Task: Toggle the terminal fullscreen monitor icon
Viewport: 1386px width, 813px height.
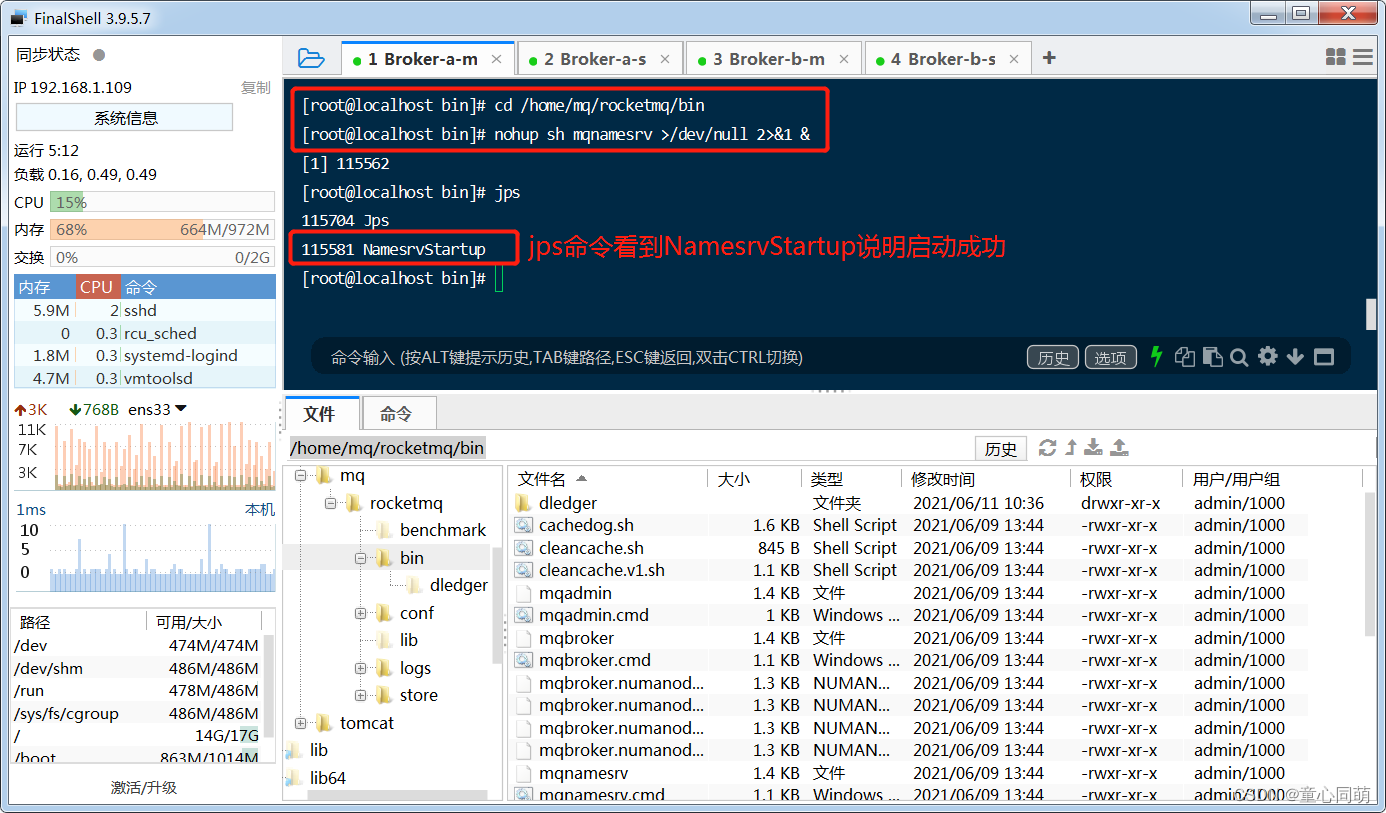Action: [x=1322, y=356]
